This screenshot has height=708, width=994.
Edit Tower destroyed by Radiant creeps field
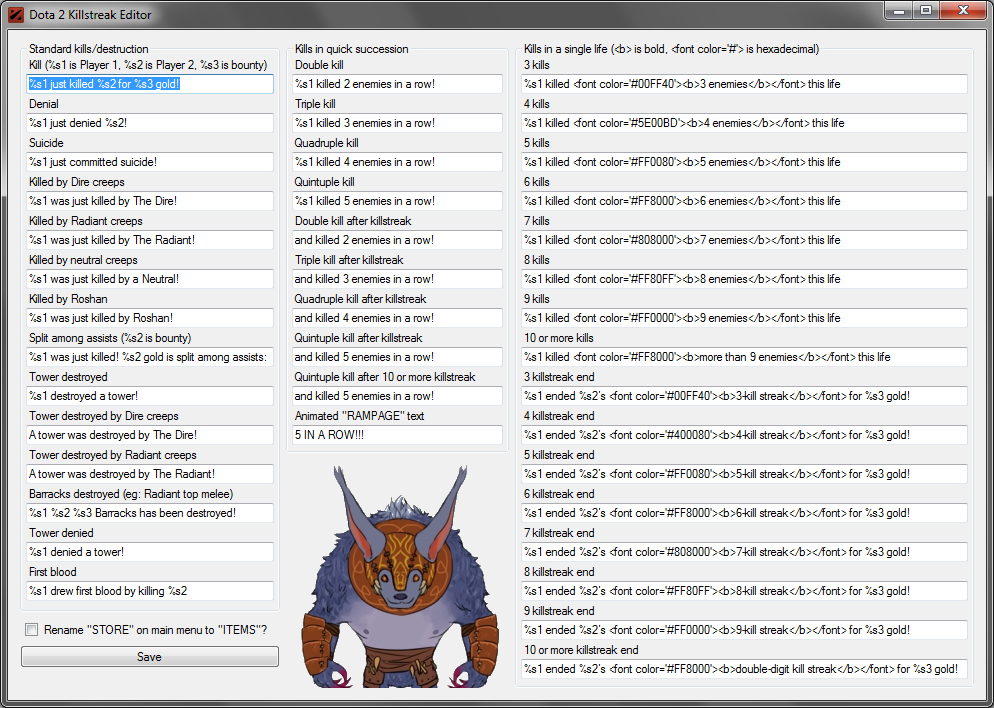[x=150, y=474]
